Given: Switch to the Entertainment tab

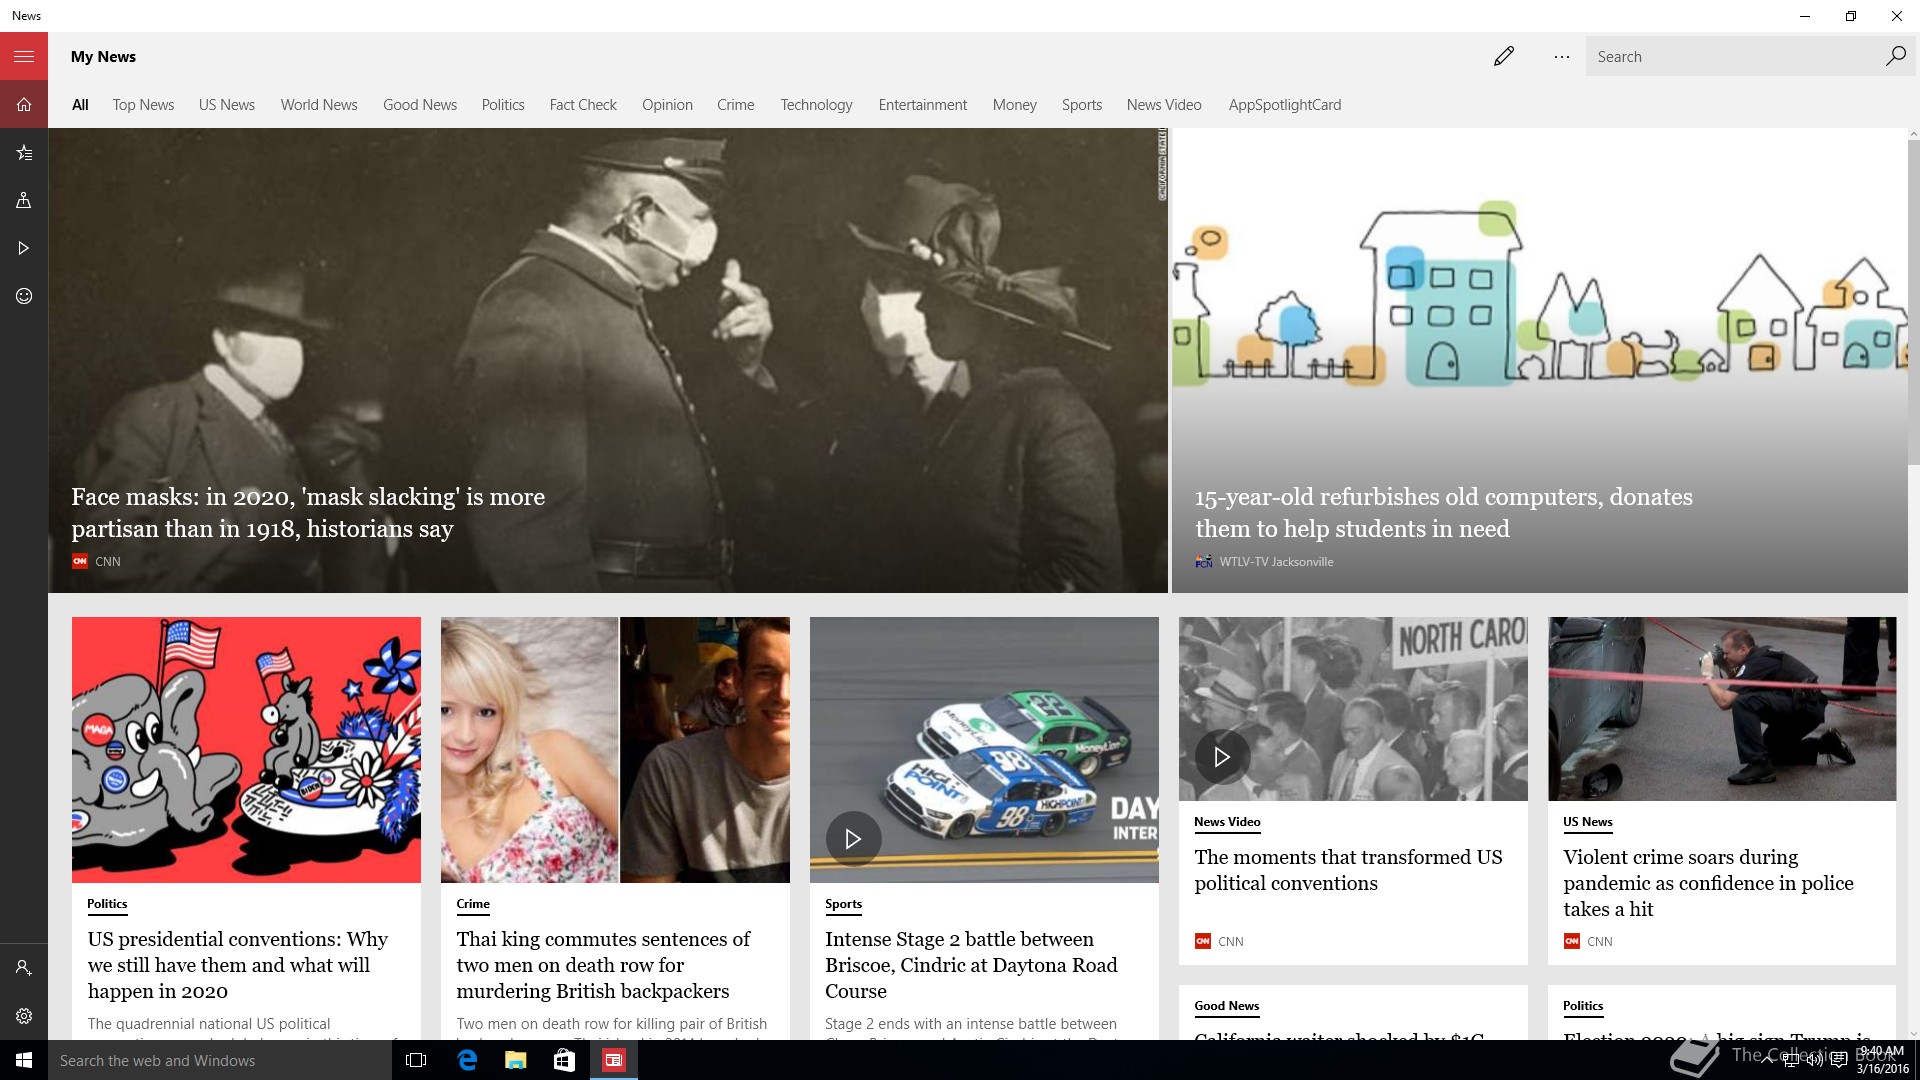Looking at the screenshot, I should 923,105.
